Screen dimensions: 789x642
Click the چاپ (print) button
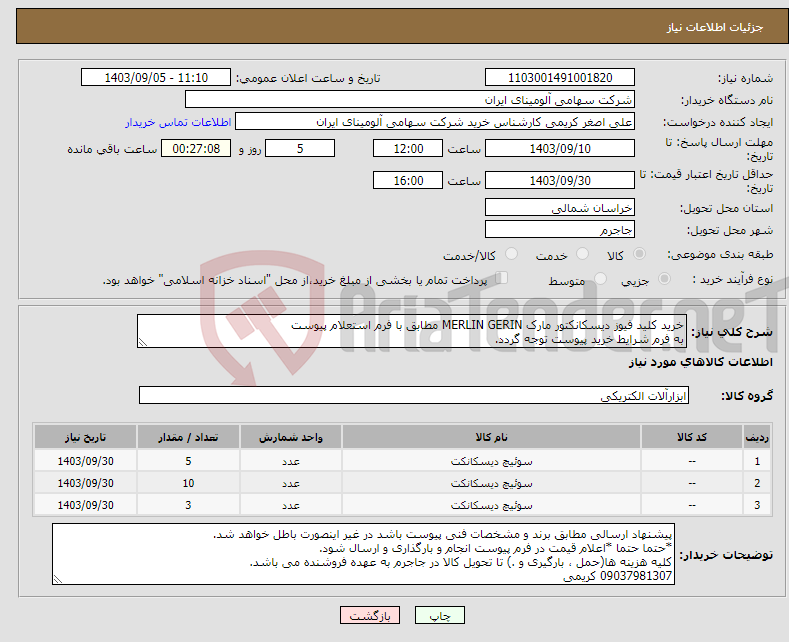coord(439,615)
